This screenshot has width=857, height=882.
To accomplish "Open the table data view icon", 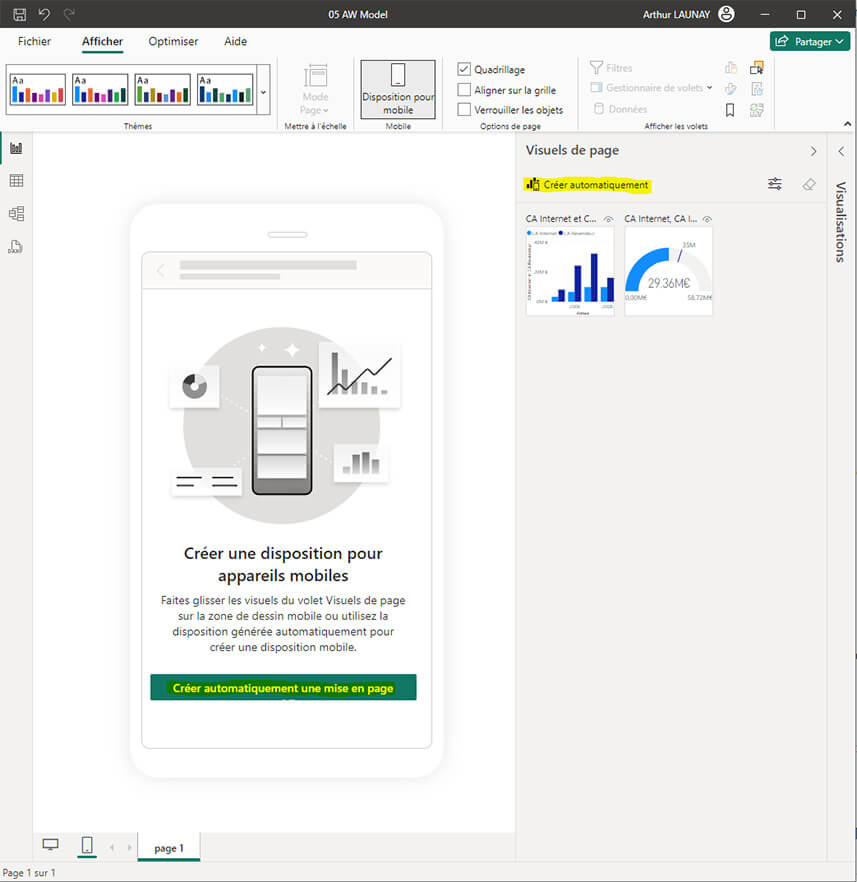I will coord(15,180).
